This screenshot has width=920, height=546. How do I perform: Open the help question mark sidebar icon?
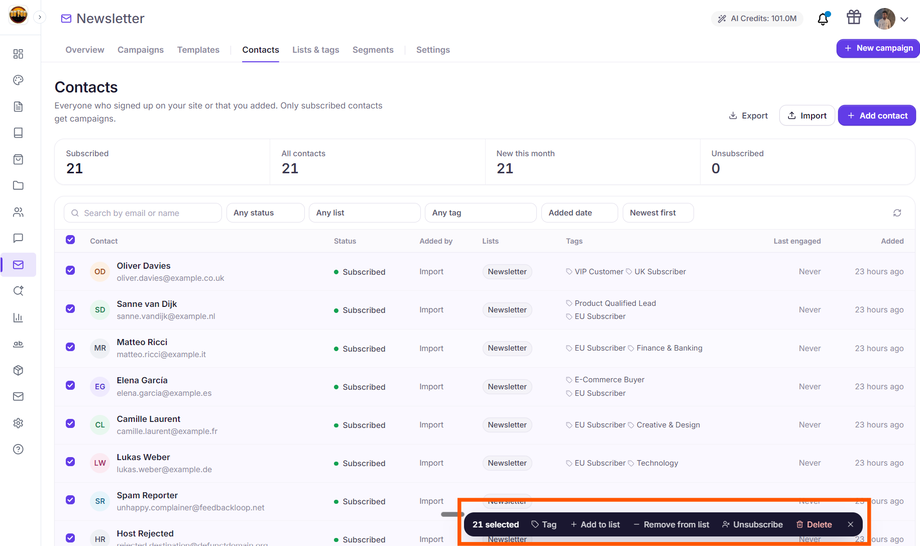[18, 449]
